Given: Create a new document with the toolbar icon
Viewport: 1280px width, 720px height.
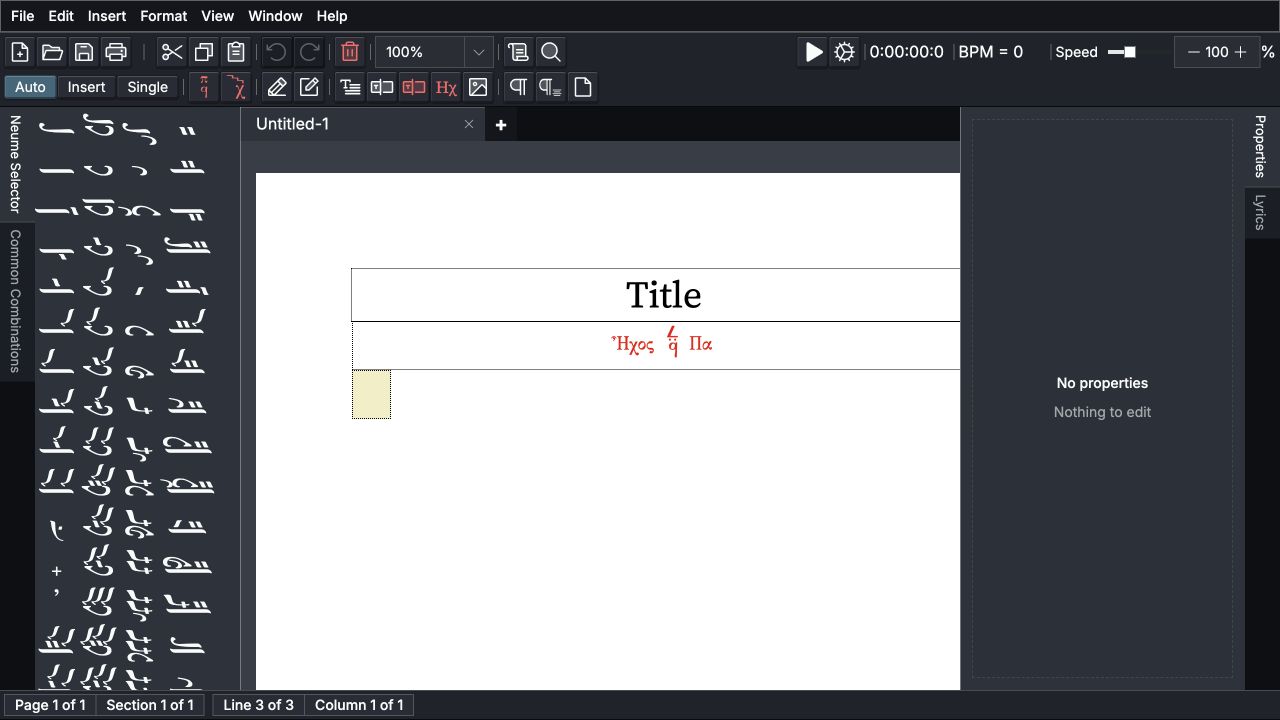Looking at the screenshot, I should point(20,52).
